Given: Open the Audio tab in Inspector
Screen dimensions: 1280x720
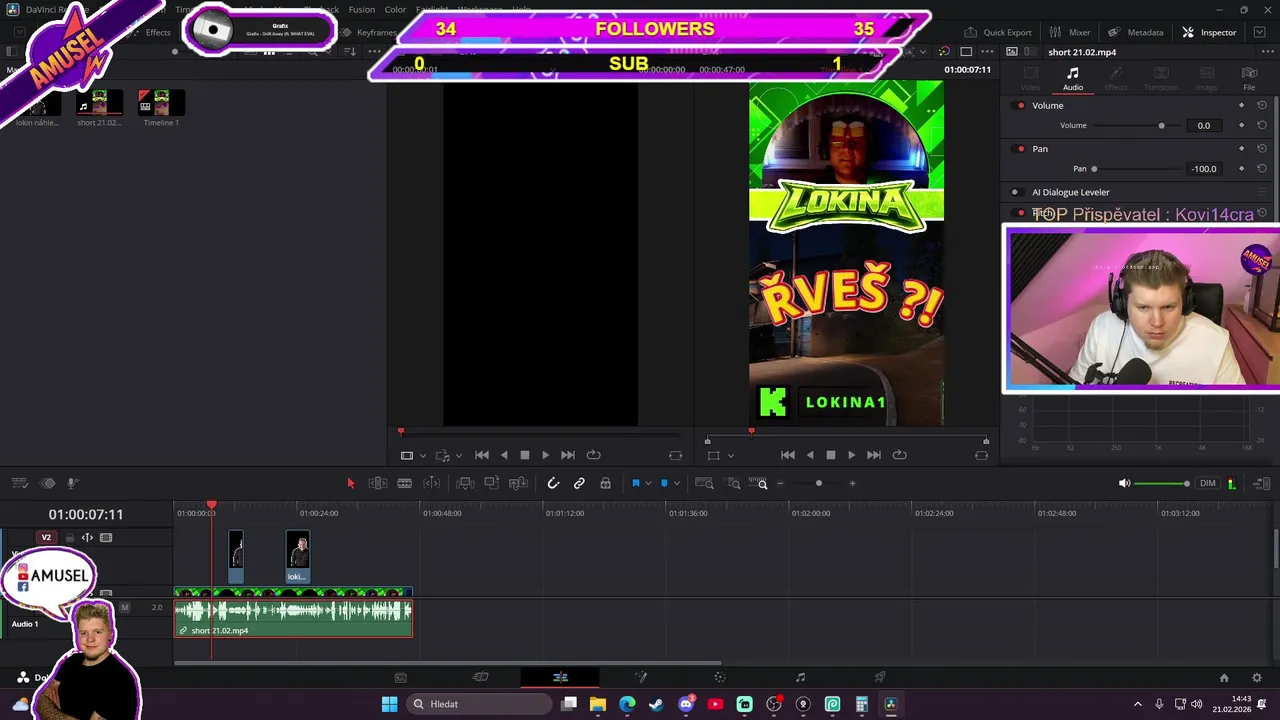Looking at the screenshot, I should (1072, 78).
